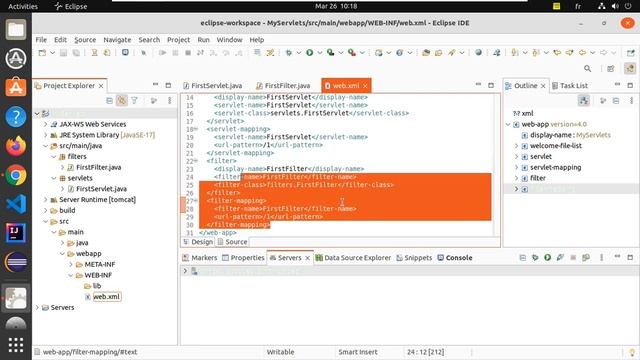This screenshot has width=640, height=360.
Task: Open the Data Source Explorer tab
Action: coord(353,258)
